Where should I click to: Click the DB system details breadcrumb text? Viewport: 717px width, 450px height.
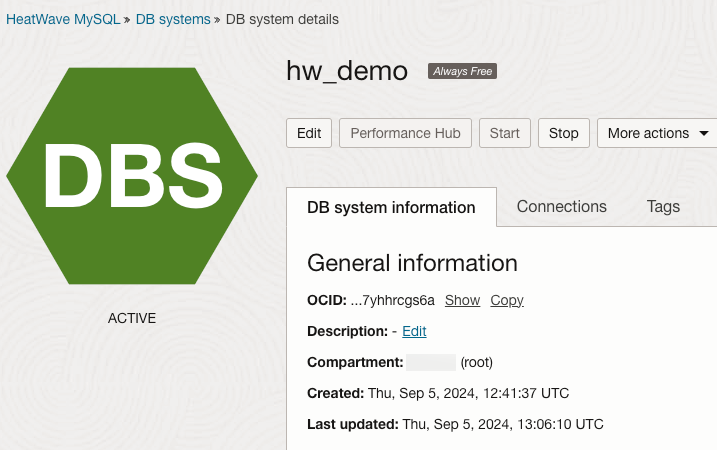(282, 19)
